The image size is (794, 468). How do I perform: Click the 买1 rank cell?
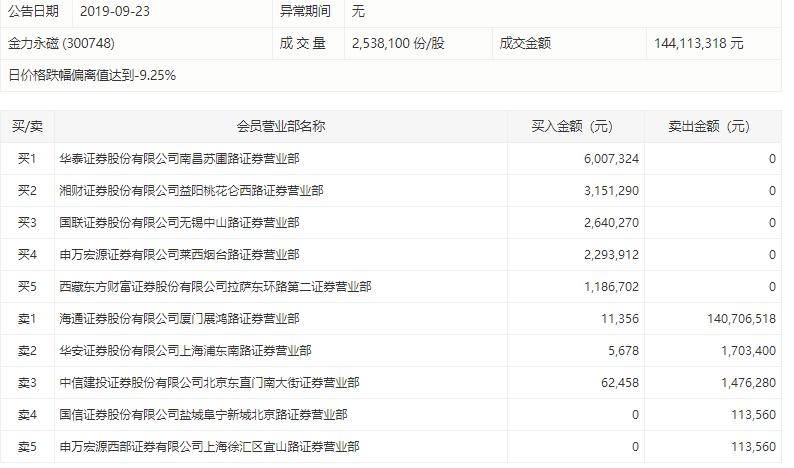point(27,159)
